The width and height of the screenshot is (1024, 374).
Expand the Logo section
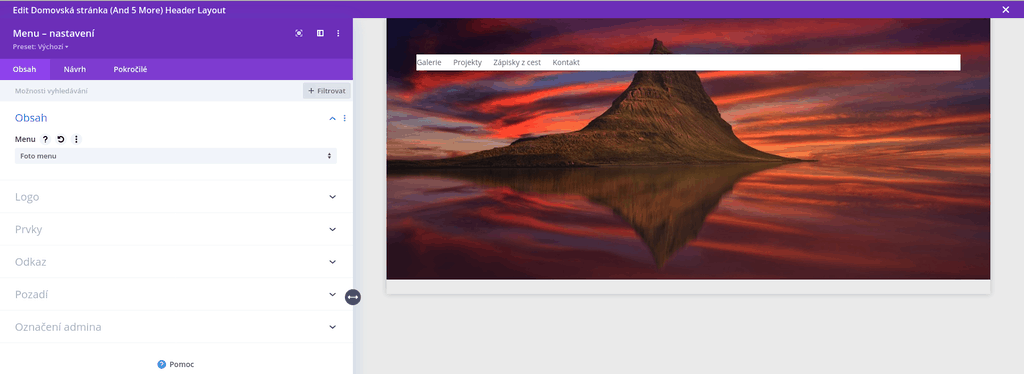[176, 196]
